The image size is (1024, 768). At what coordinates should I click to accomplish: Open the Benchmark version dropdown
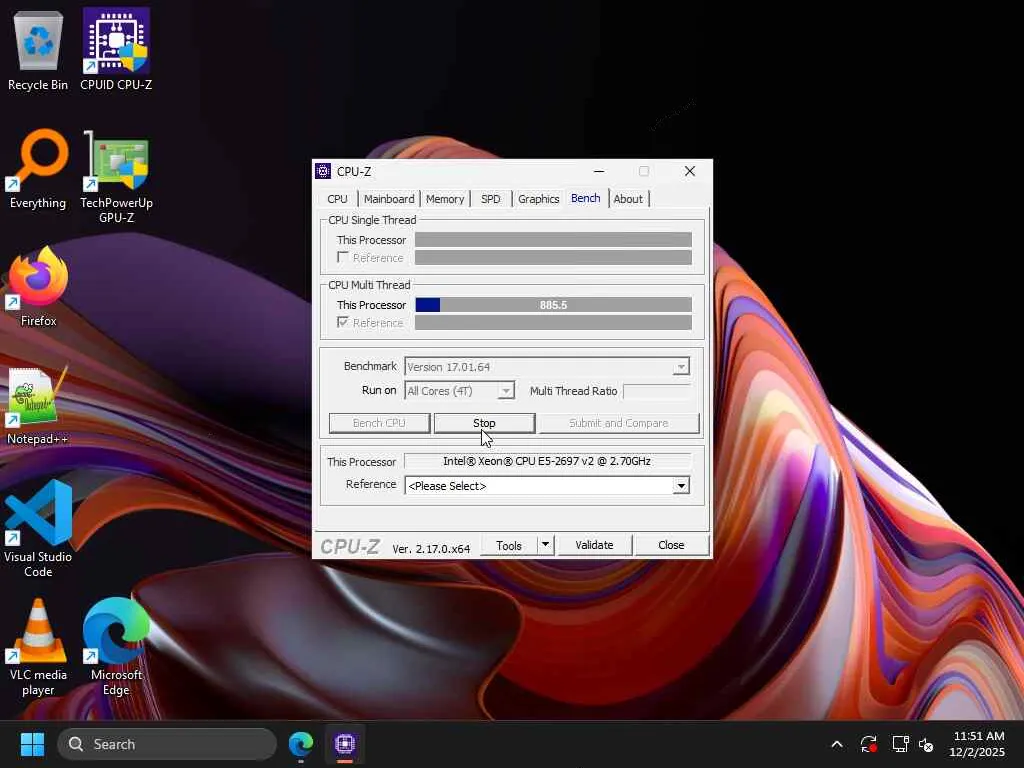coord(680,367)
